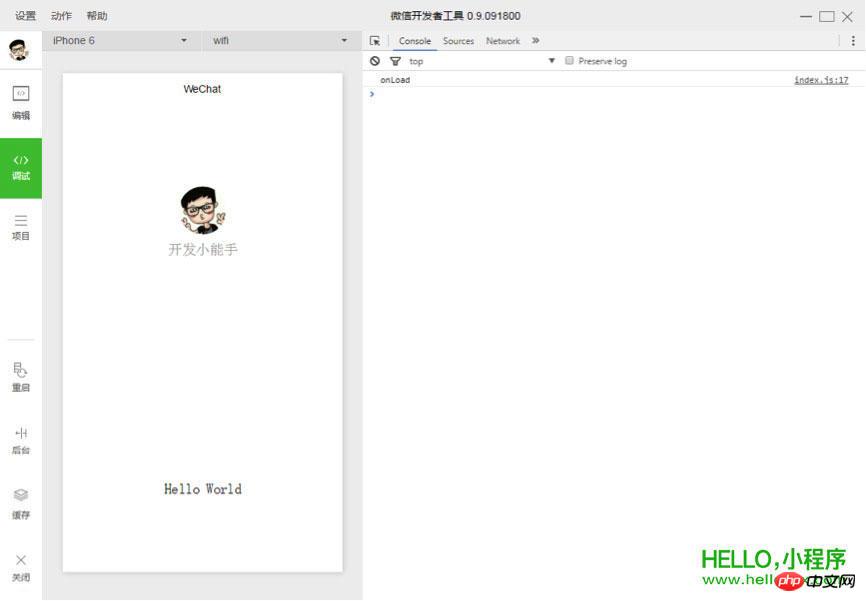Open the 缓存 cache option

(x=21, y=503)
